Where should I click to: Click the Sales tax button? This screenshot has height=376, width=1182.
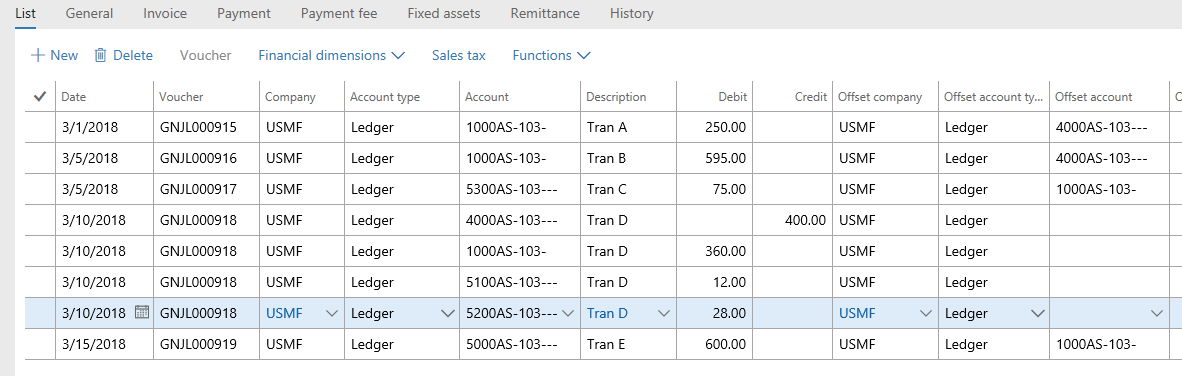[x=458, y=55]
